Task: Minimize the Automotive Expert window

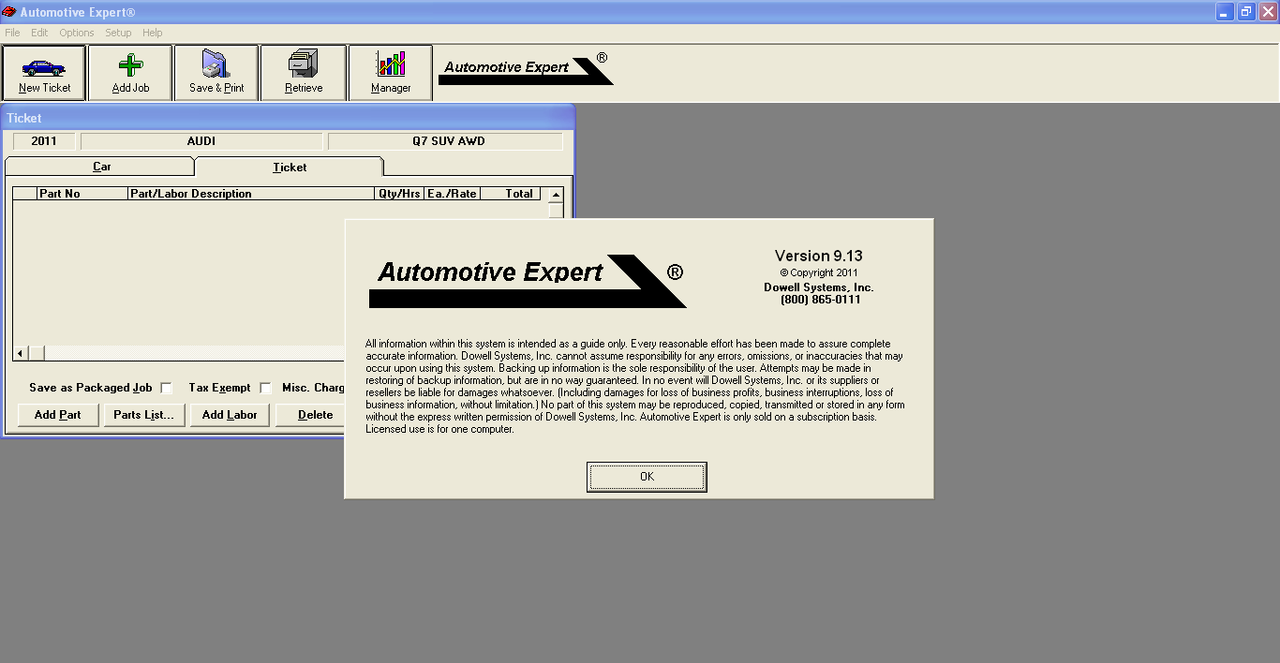Action: pos(1225,12)
